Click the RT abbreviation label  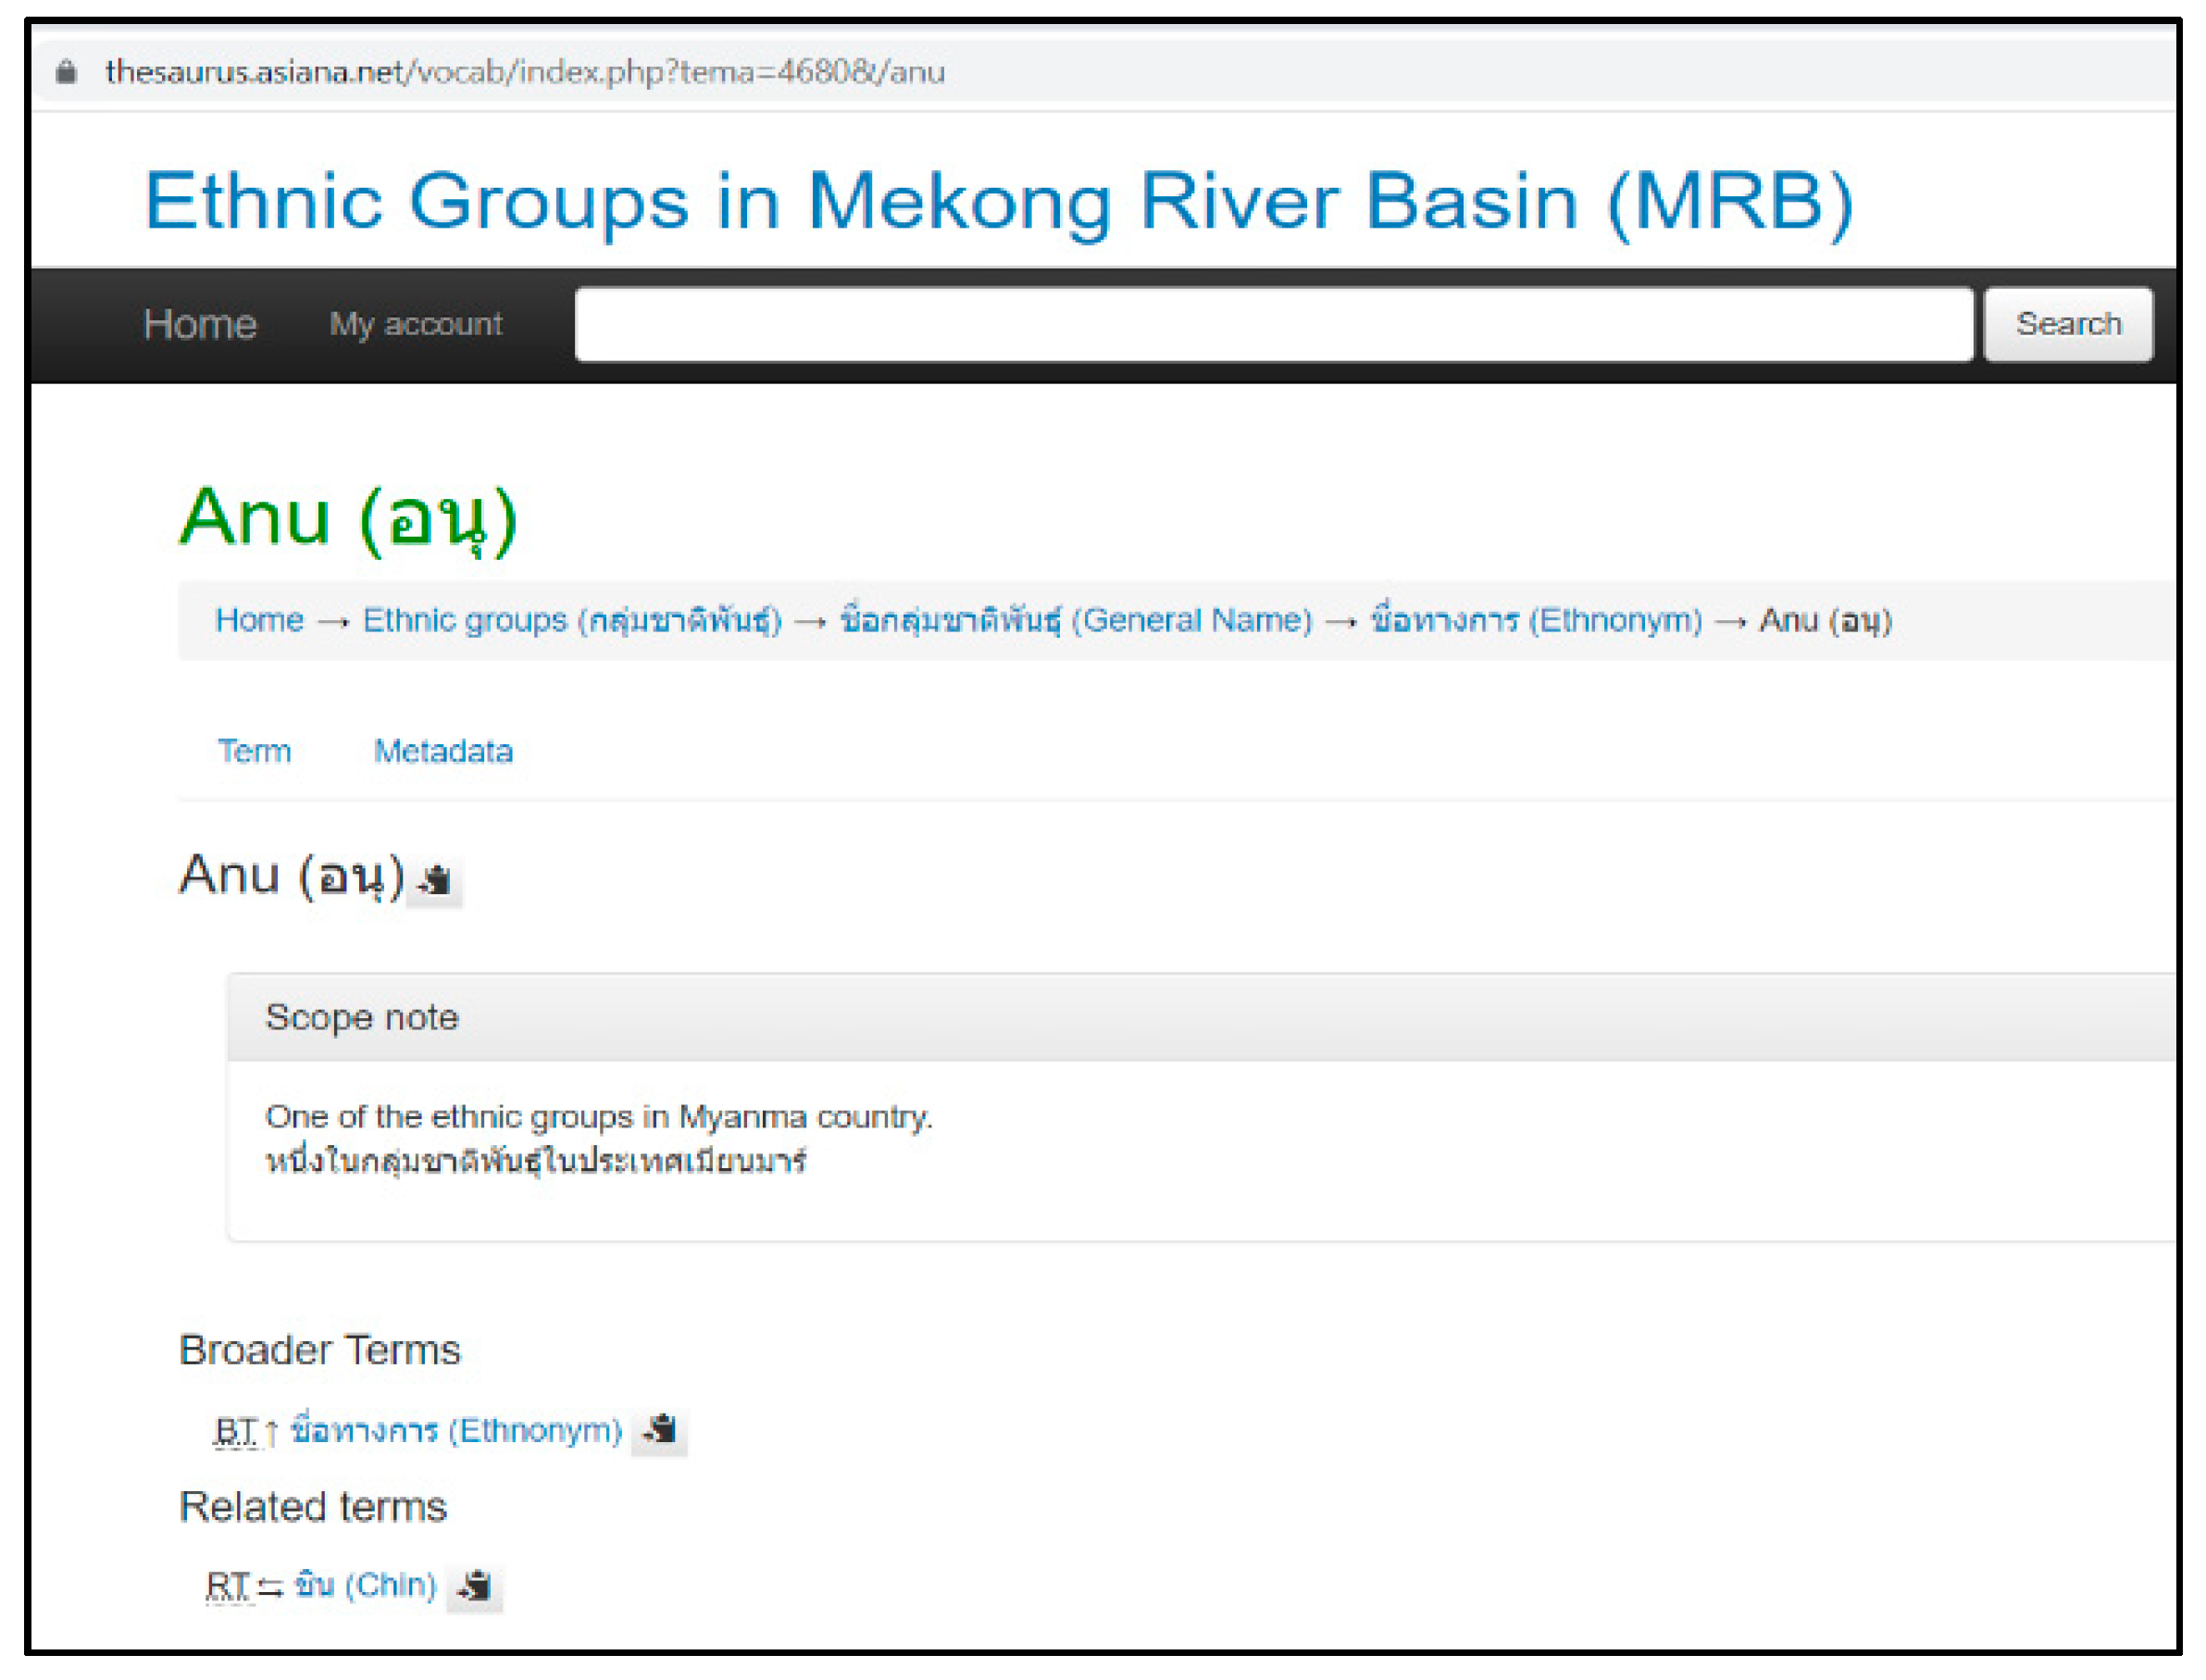[228, 1586]
